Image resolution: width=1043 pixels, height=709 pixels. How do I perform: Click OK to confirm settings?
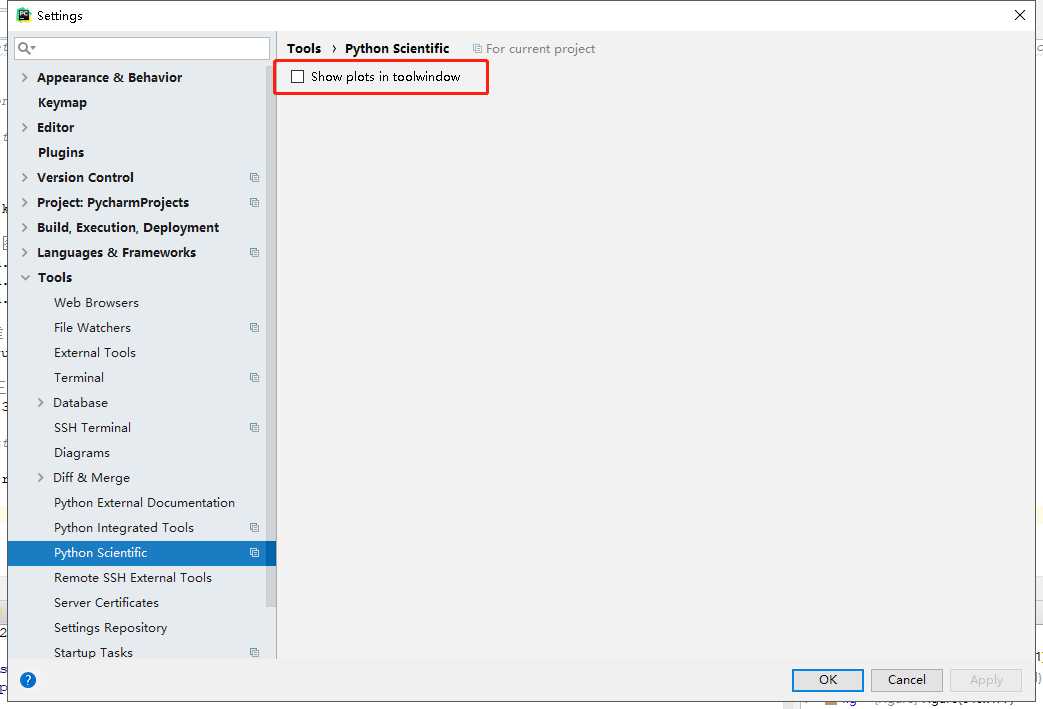(827, 680)
